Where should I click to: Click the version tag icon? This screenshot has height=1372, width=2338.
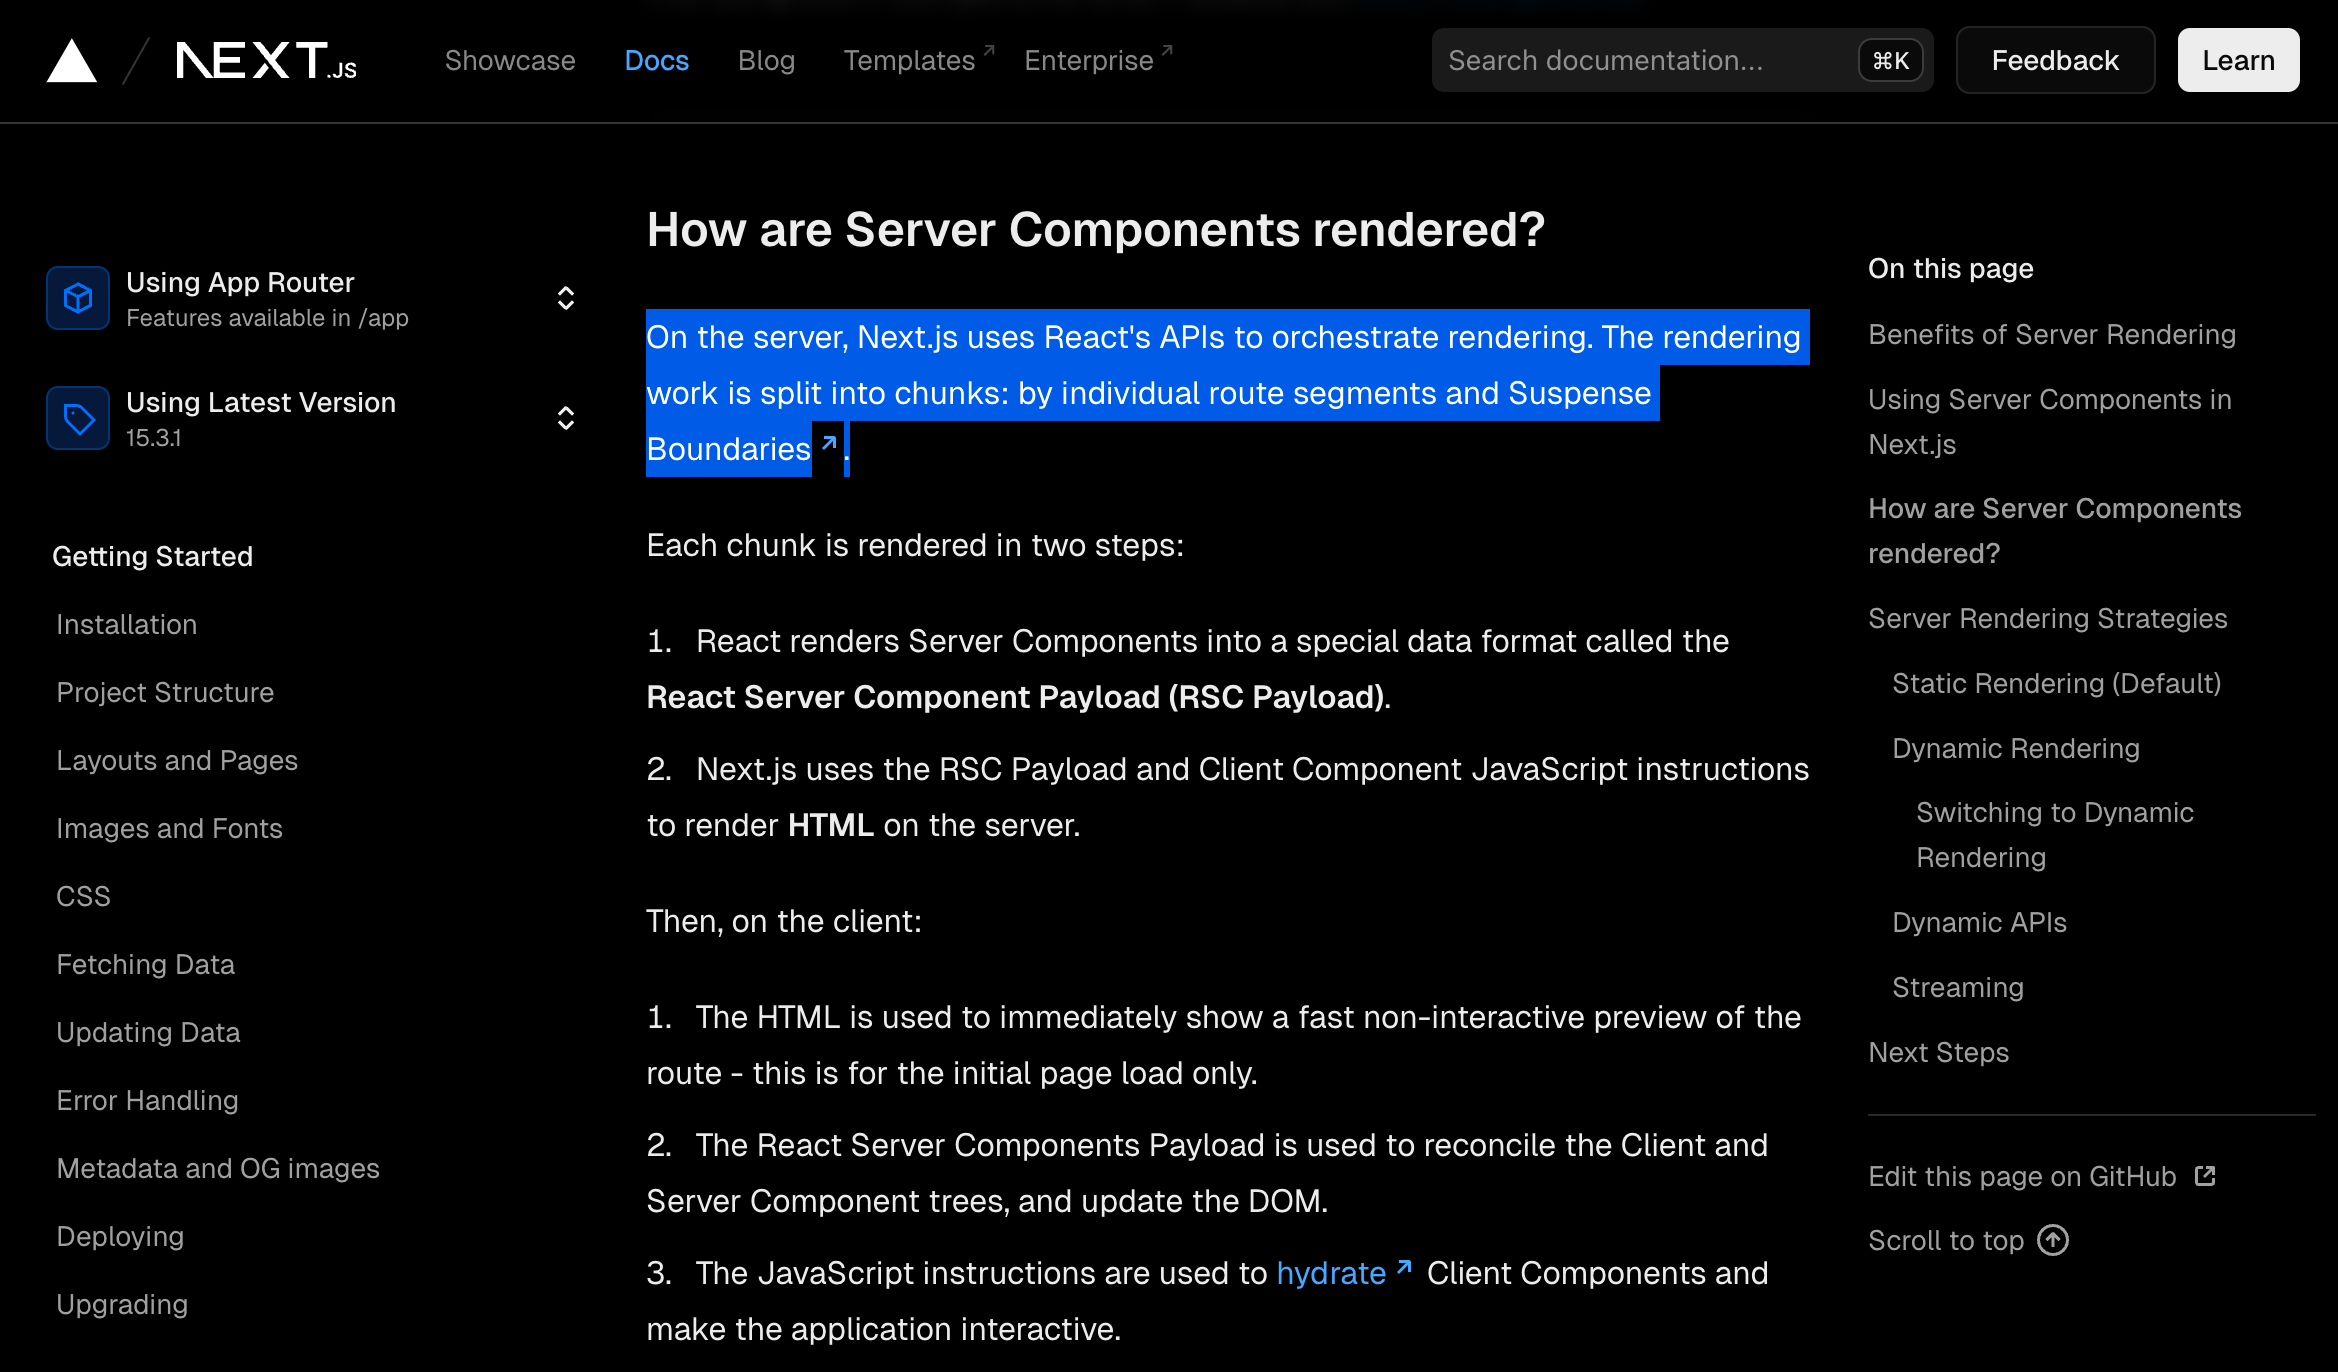coord(78,418)
